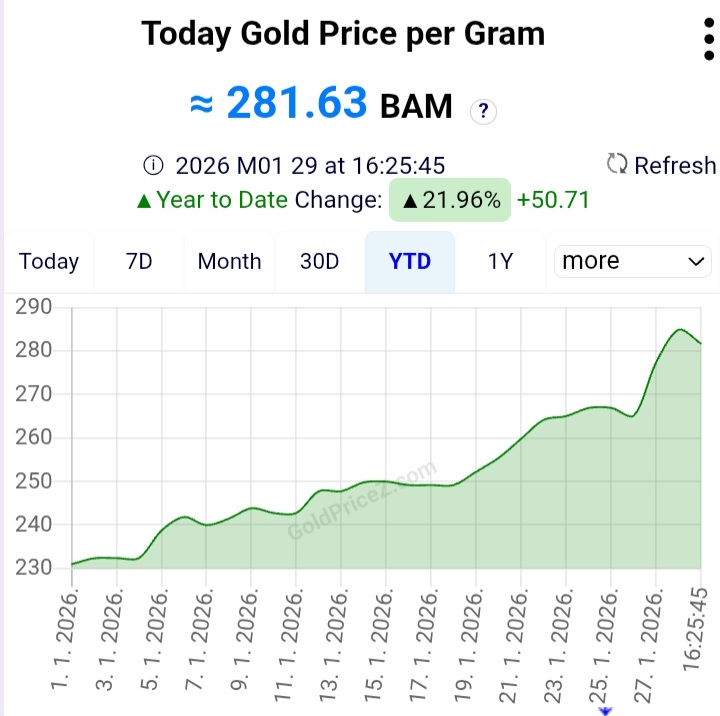720x716 pixels.
Task: Click the green up-triangle before Year to Date
Action: [x=144, y=201]
